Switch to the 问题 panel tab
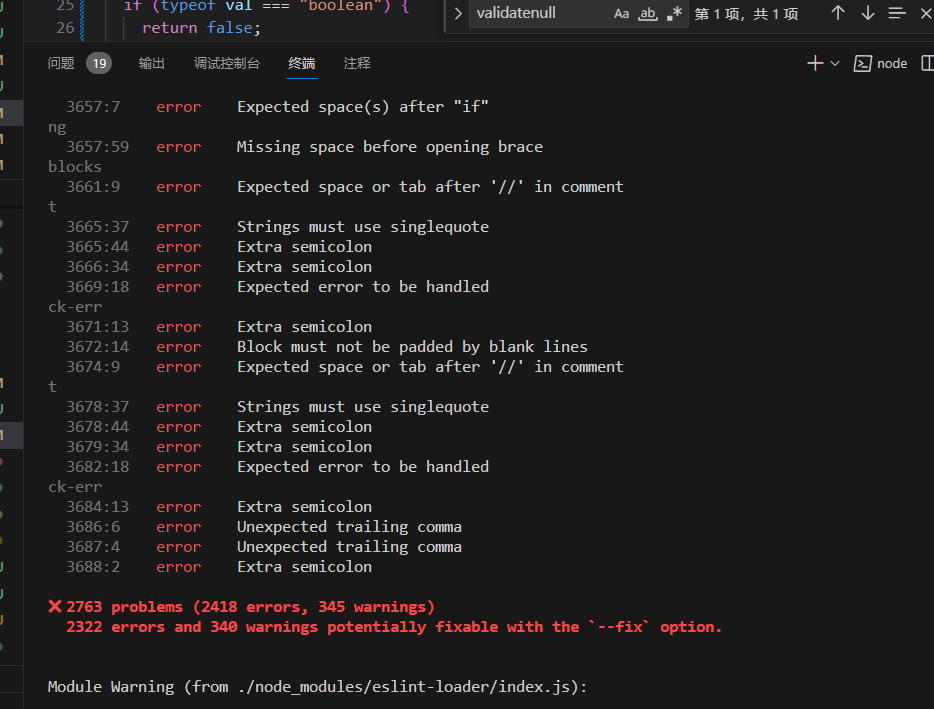 point(61,62)
